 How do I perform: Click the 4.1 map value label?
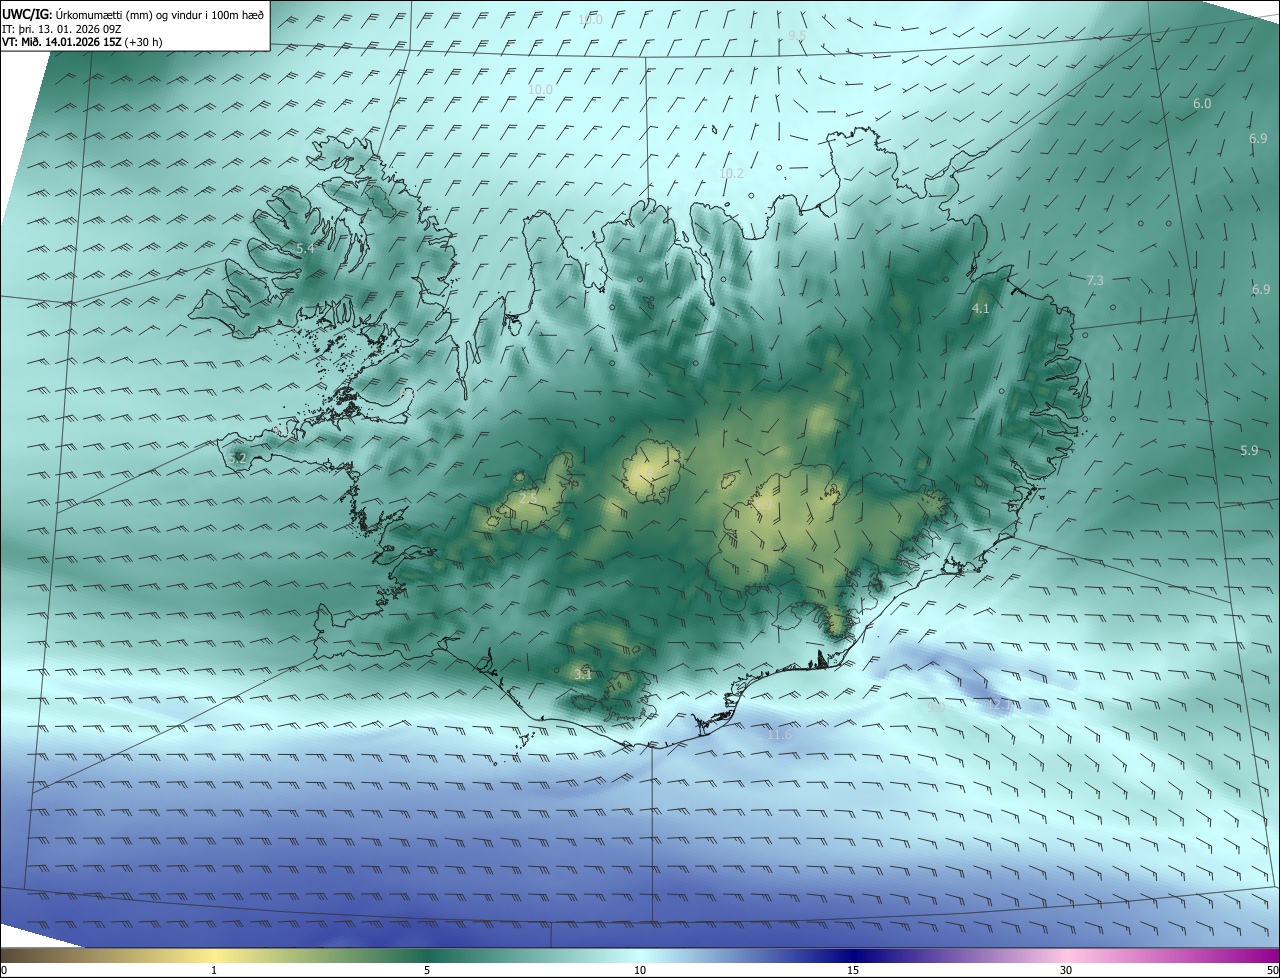981,309
